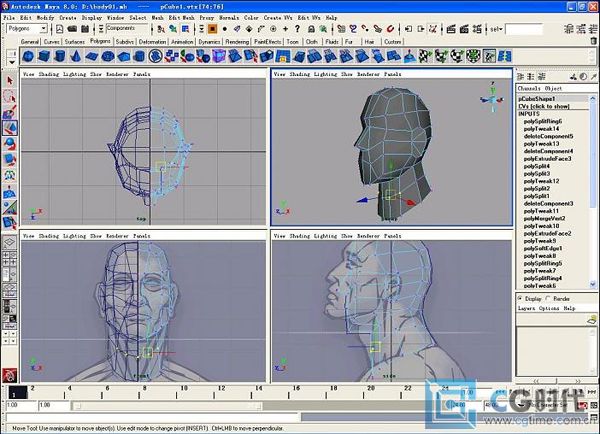Create a polygon plane from the shelf
This screenshot has width=600, height=434.
(x=92, y=57)
